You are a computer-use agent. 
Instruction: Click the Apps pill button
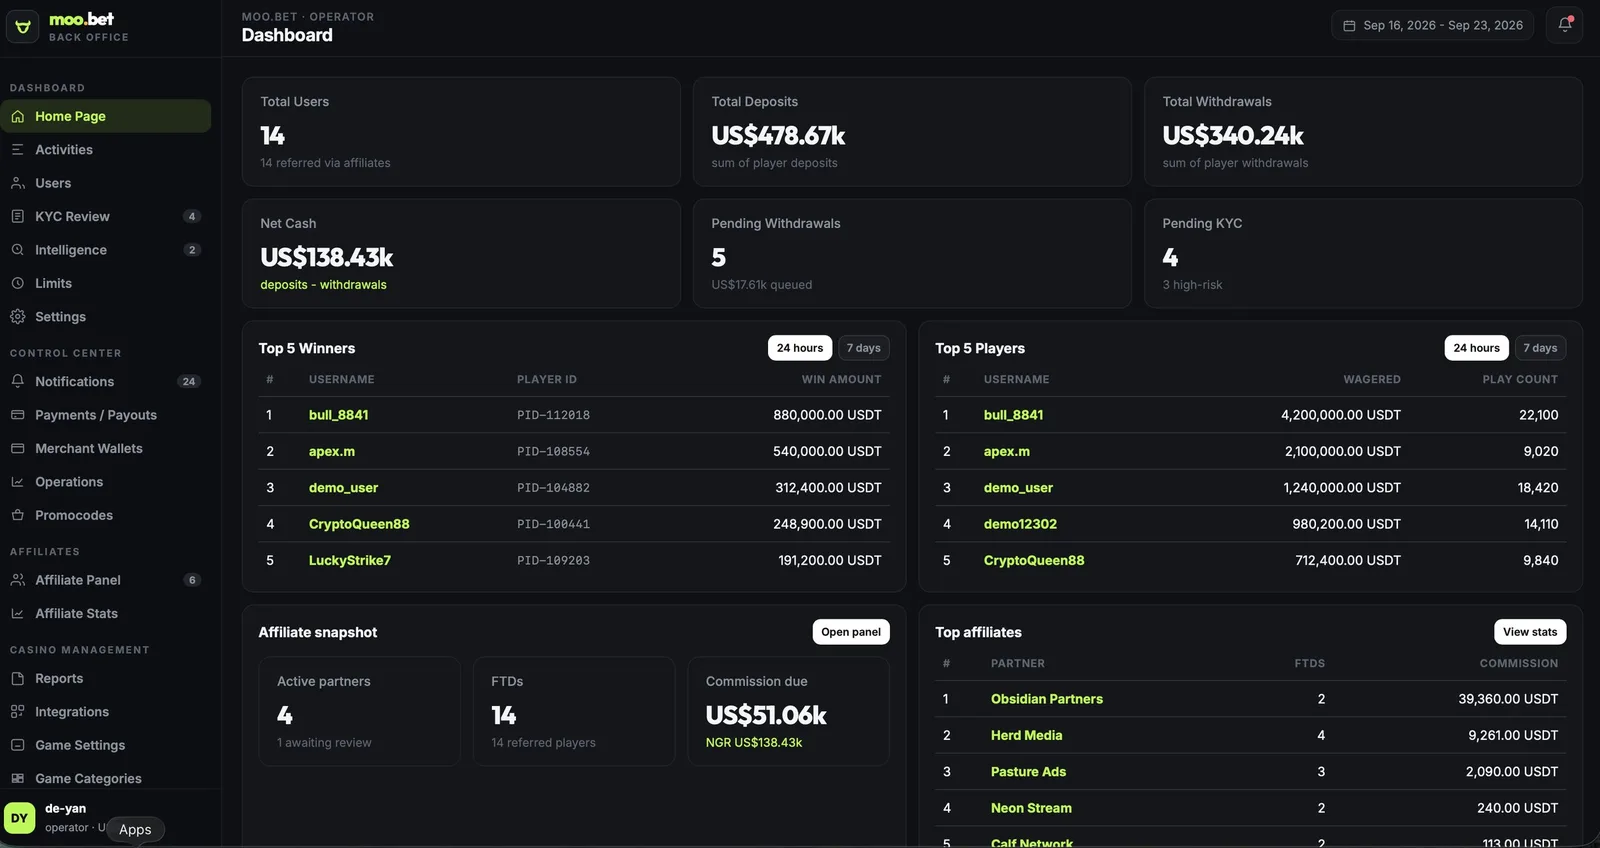click(135, 829)
